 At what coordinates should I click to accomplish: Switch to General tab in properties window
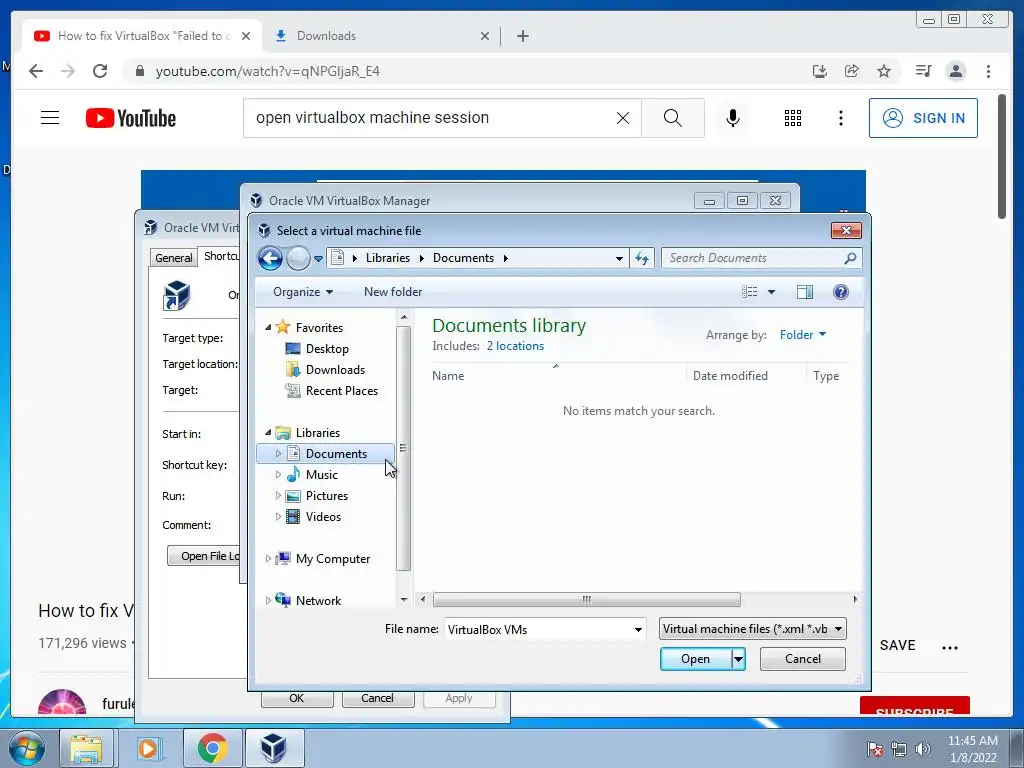tap(174, 258)
